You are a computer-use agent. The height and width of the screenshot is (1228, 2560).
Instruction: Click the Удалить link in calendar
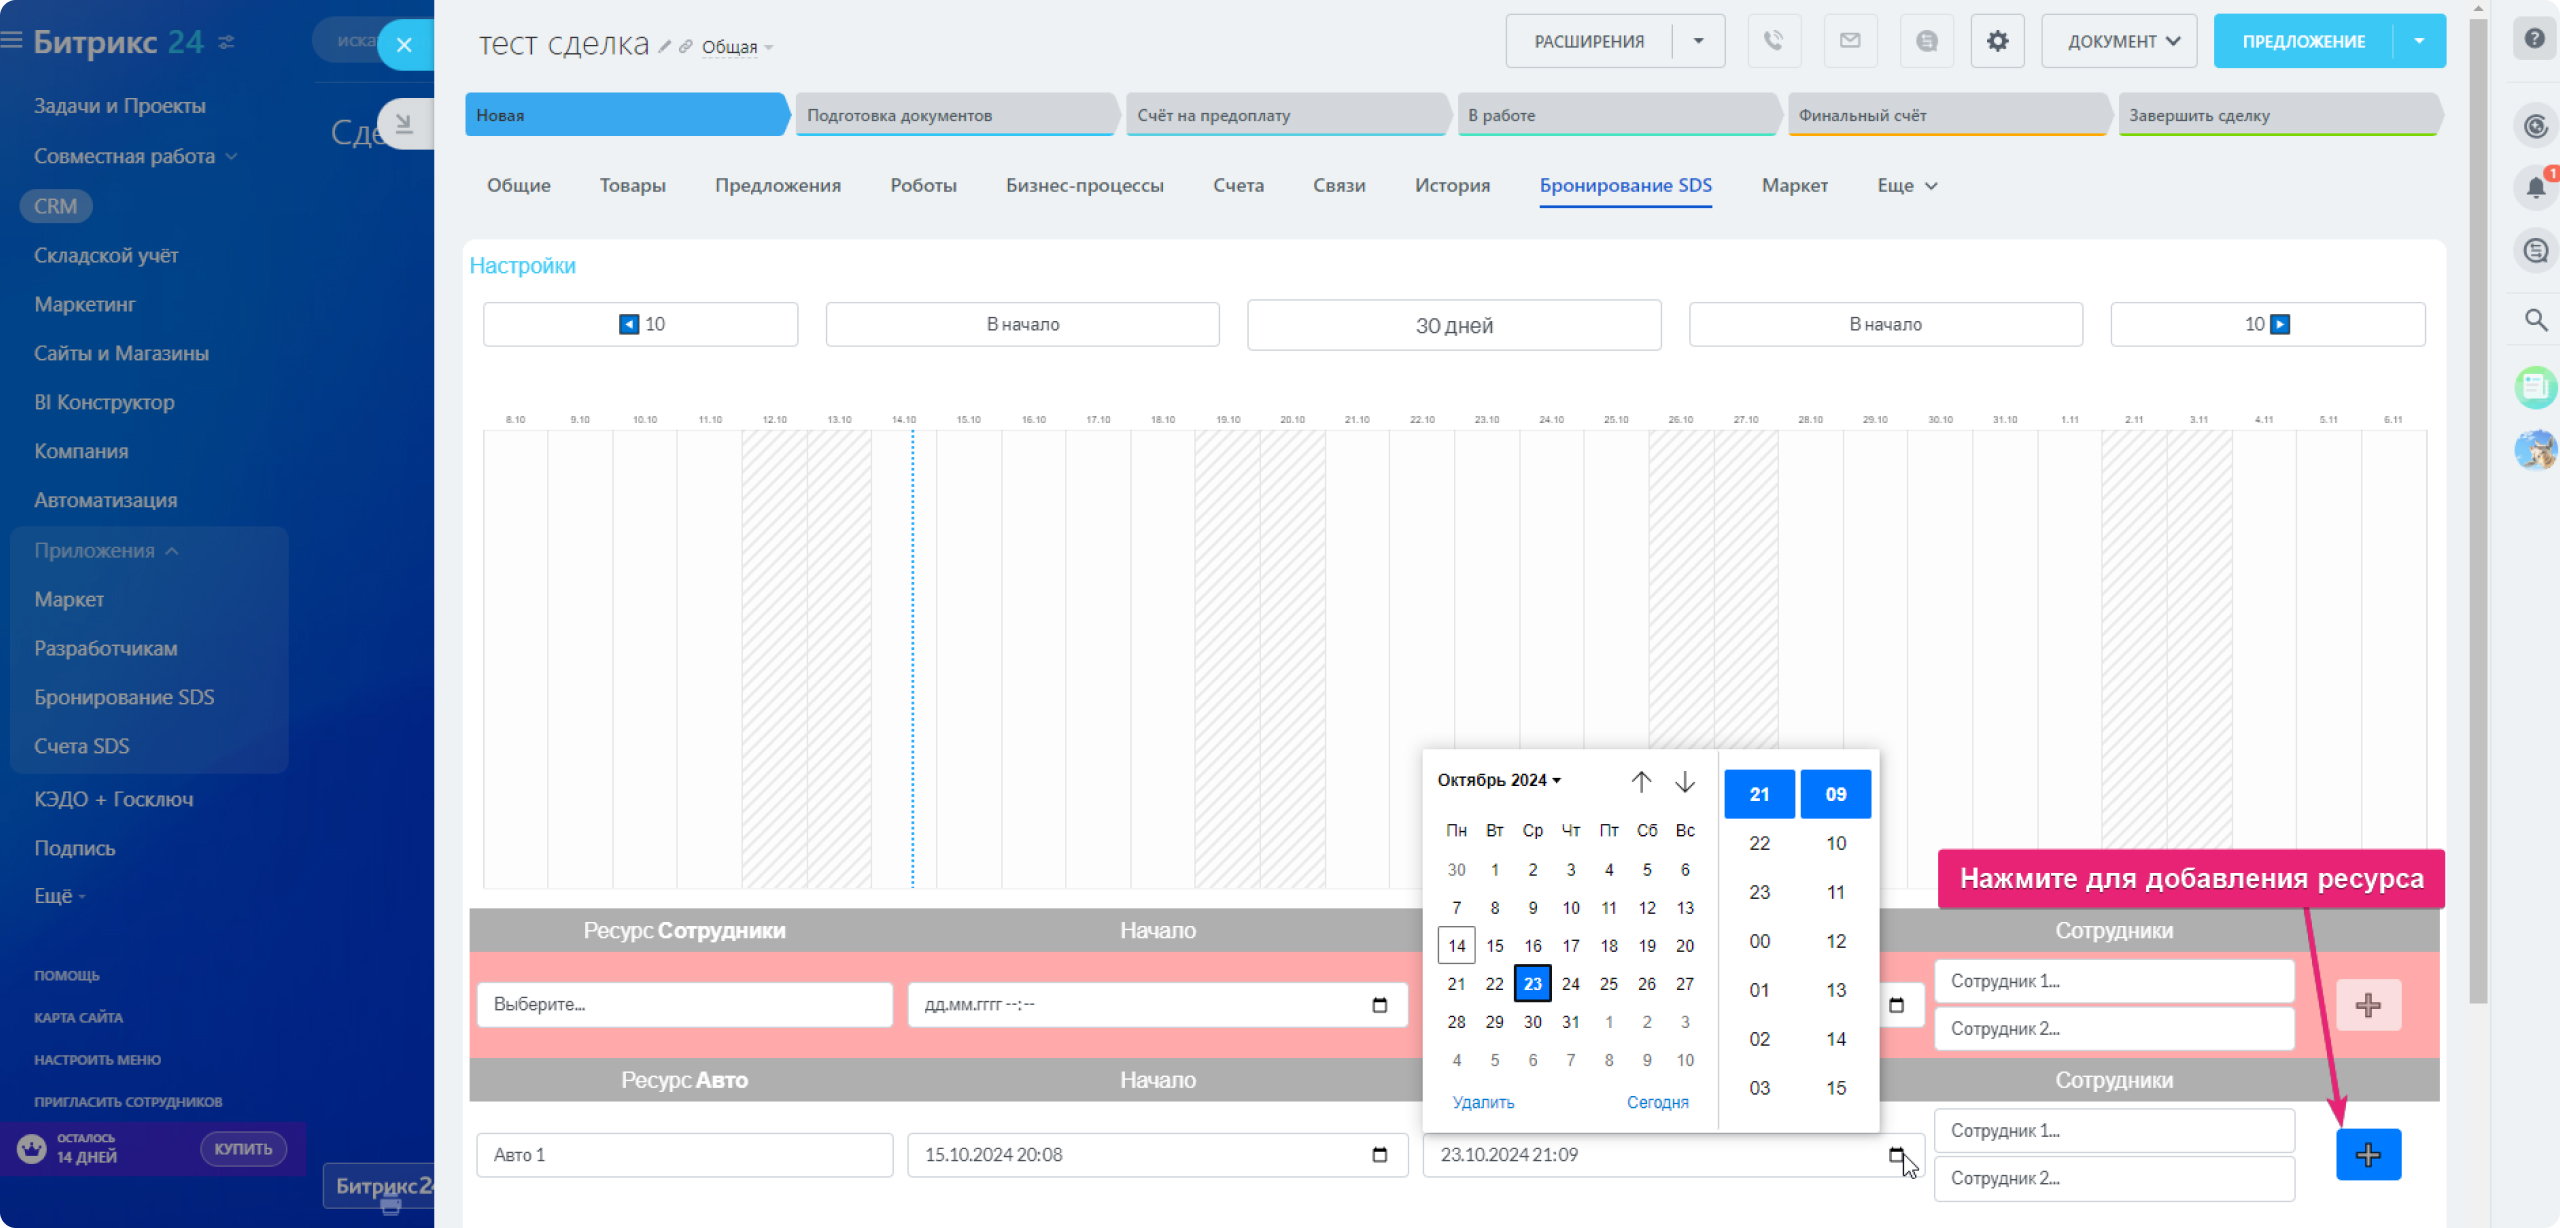1483,1102
